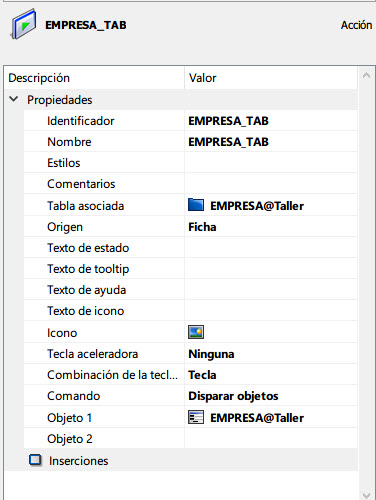The width and height of the screenshot is (376, 500).
Task: Select the Texto de estado label
Action: tap(88, 248)
